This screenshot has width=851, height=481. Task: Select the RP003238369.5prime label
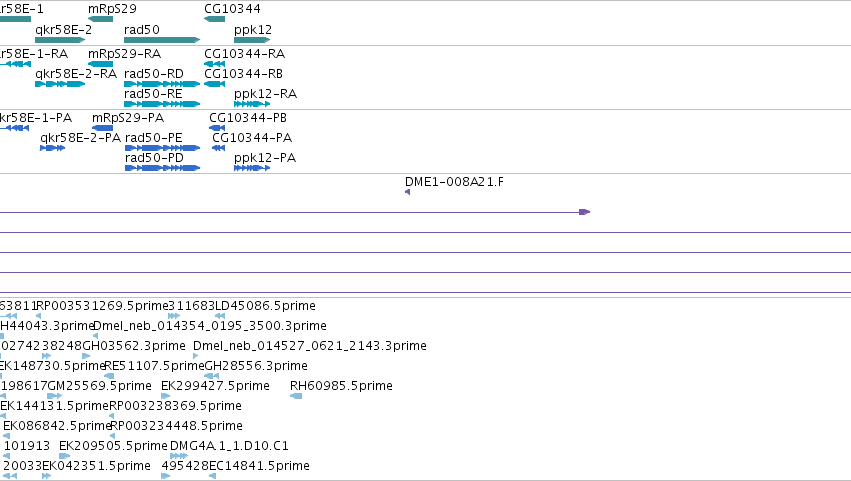click(175, 406)
